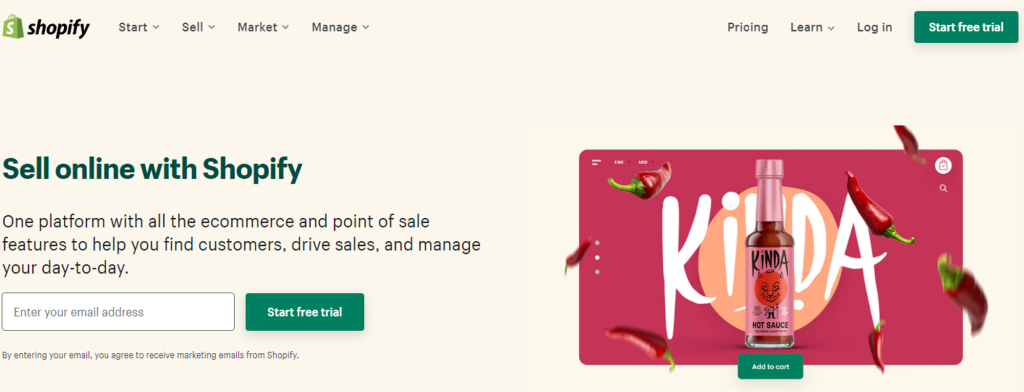
Task: Click the Shopify shopping bag logo
Action: coord(13,27)
